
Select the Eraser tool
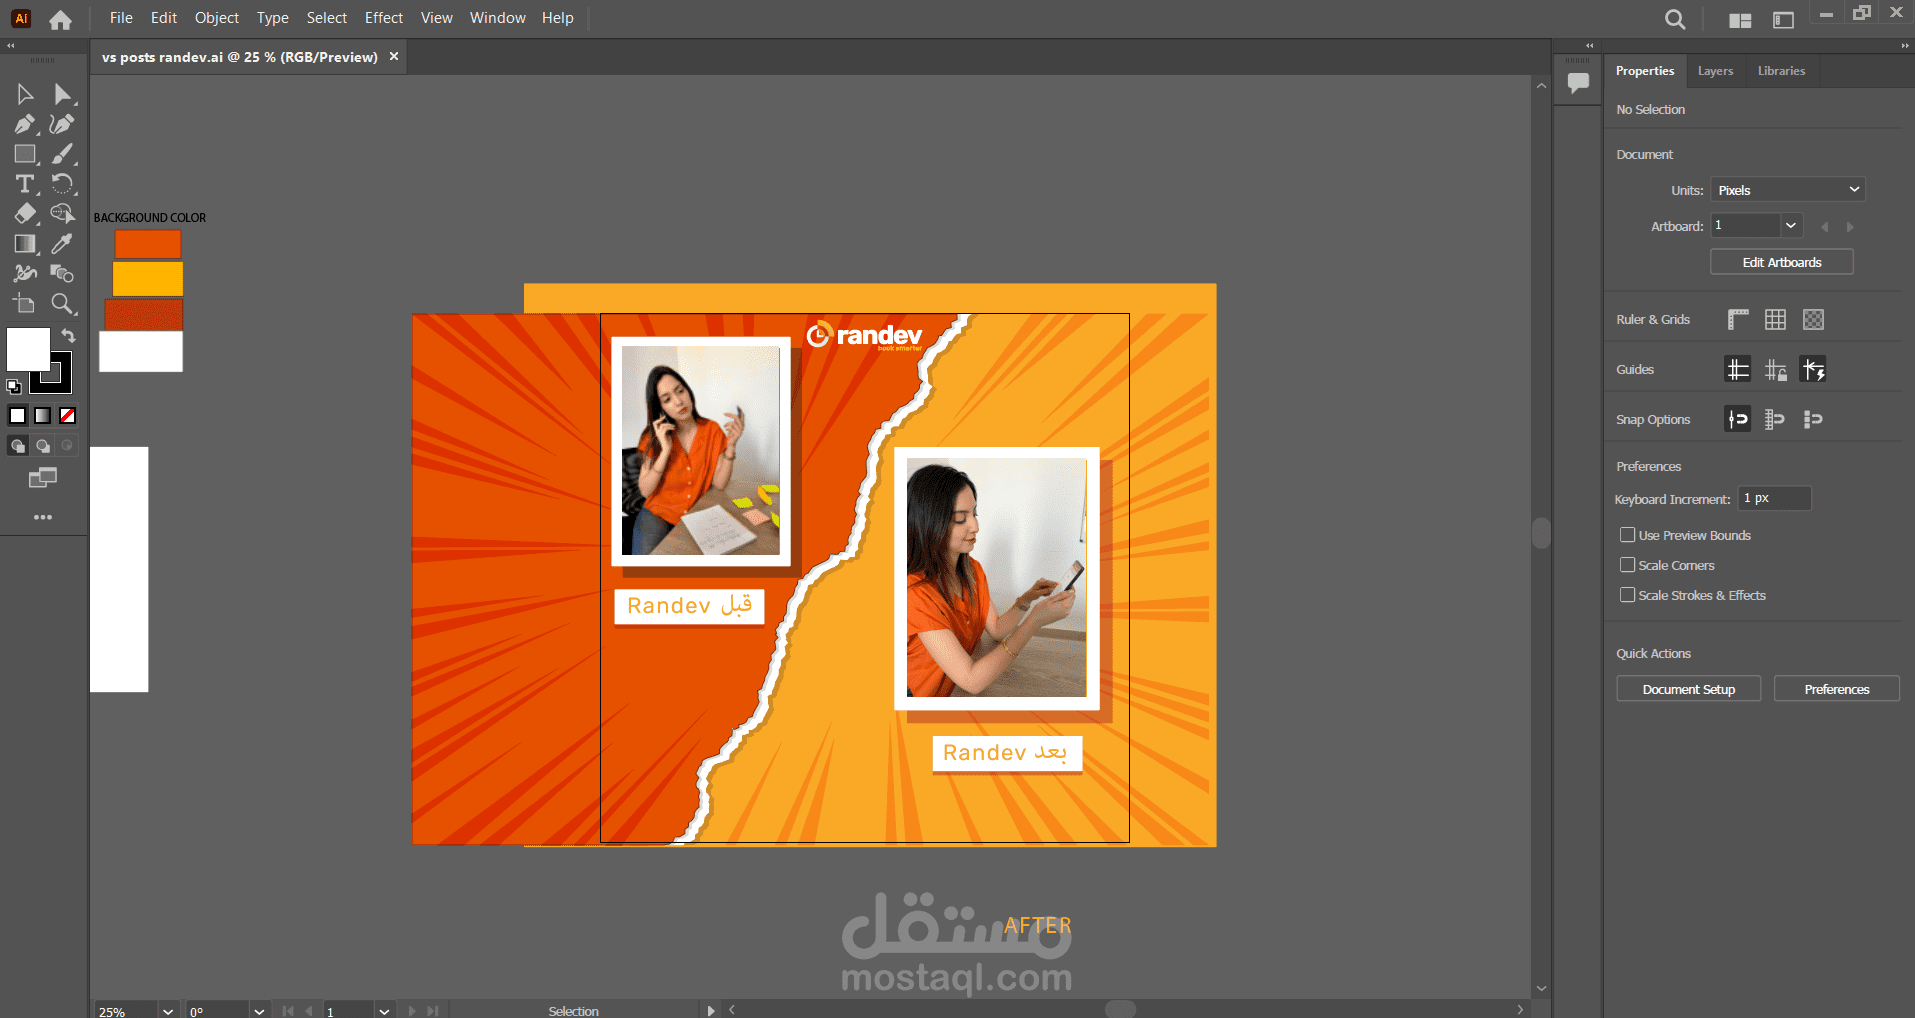click(x=25, y=214)
